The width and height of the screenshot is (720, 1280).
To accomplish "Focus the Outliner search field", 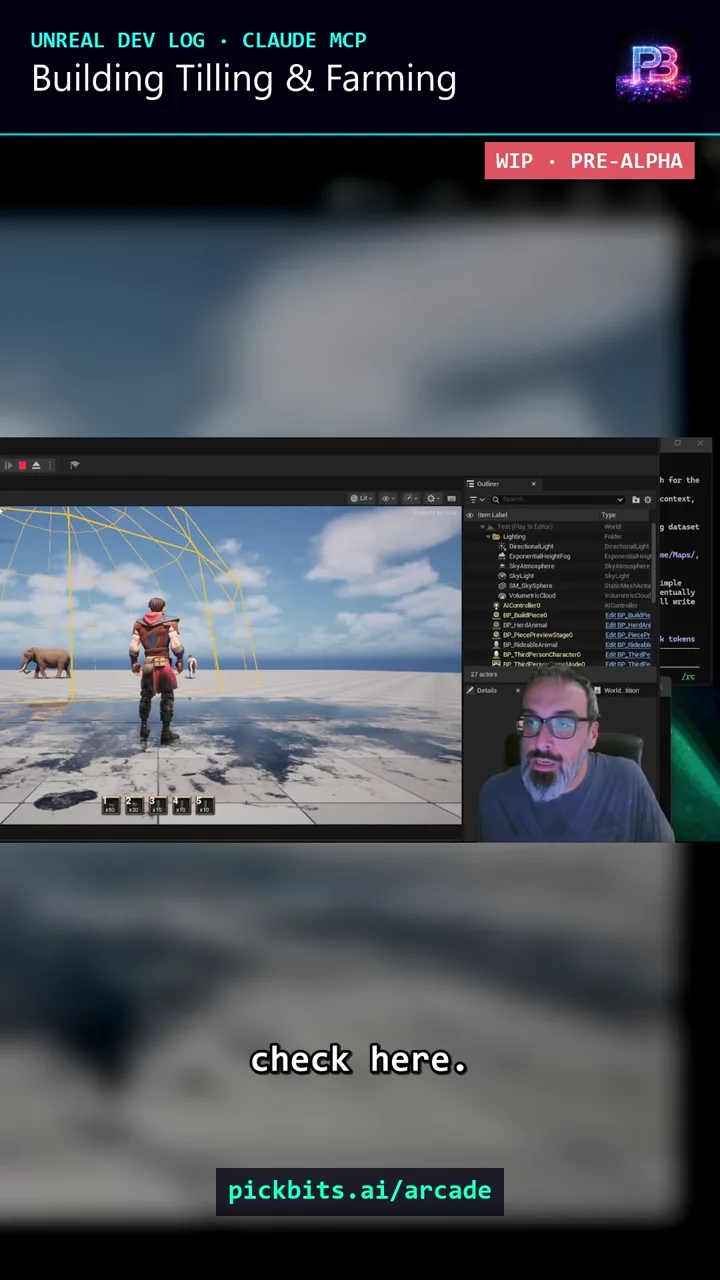I will click(x=557, y=499).
